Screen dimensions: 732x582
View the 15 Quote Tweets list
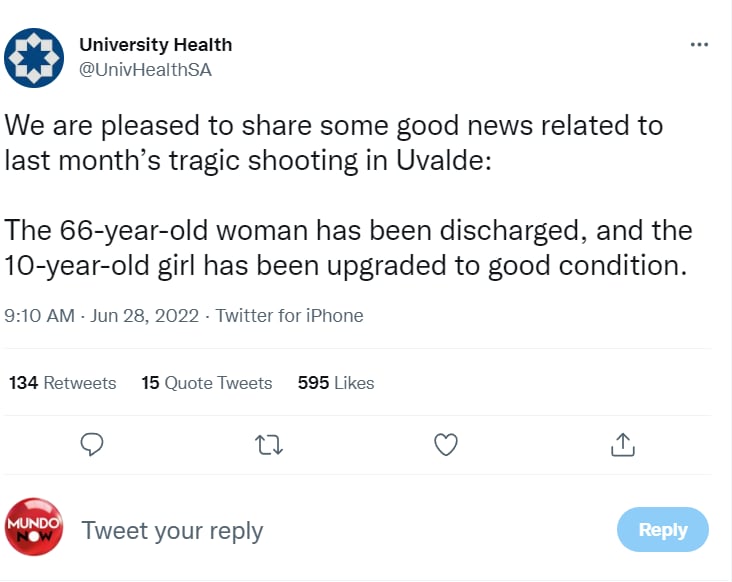click(x=207, y=383)
